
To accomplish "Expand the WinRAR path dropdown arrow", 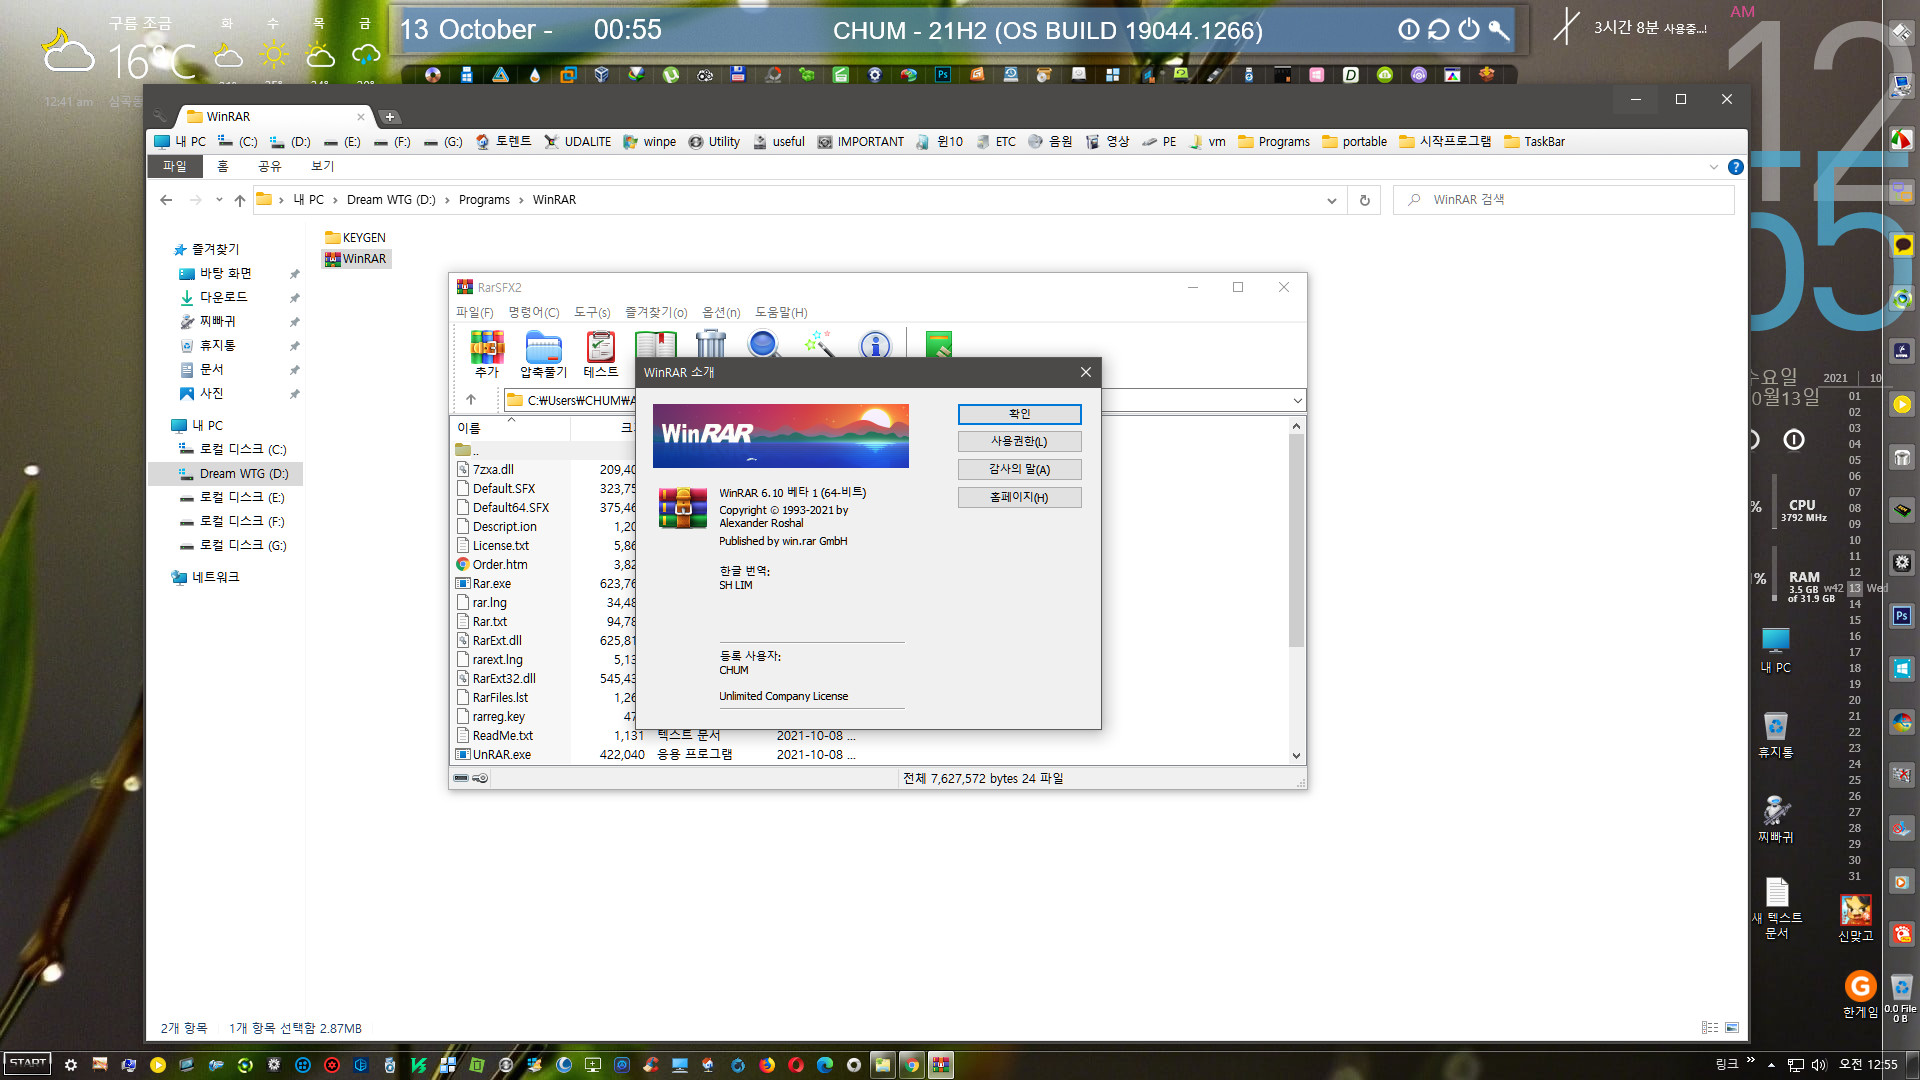I will click(x=1297, y=400).
